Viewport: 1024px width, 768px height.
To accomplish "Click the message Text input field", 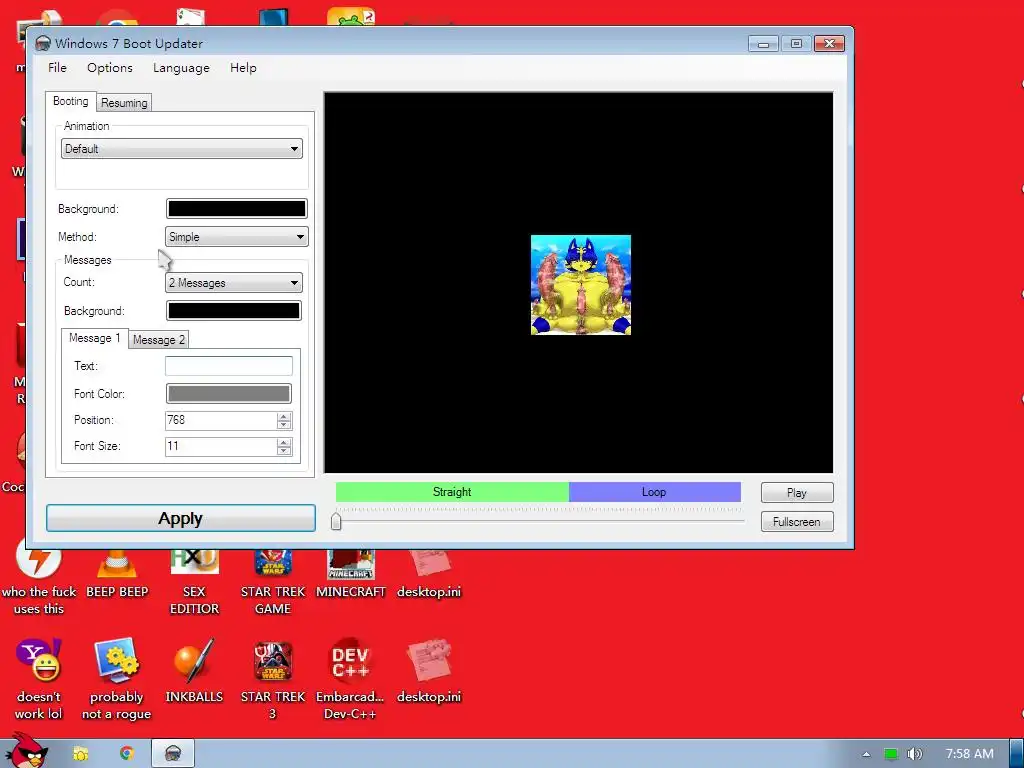I will pos(229,366).
